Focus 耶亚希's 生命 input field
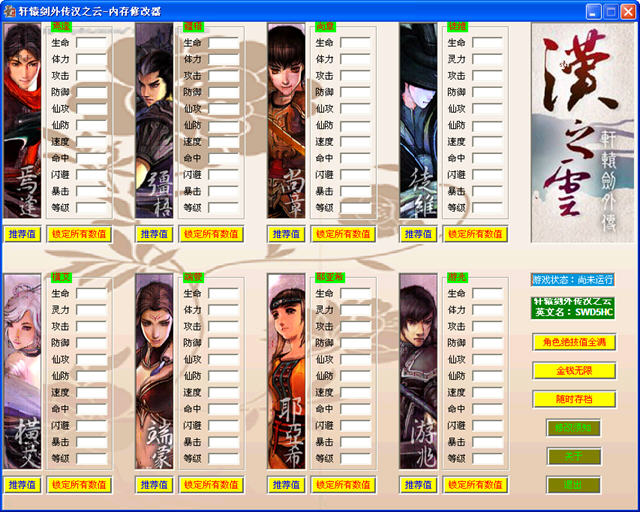The image size is (640, 512). pyautogui.click(x=356, y=294)
